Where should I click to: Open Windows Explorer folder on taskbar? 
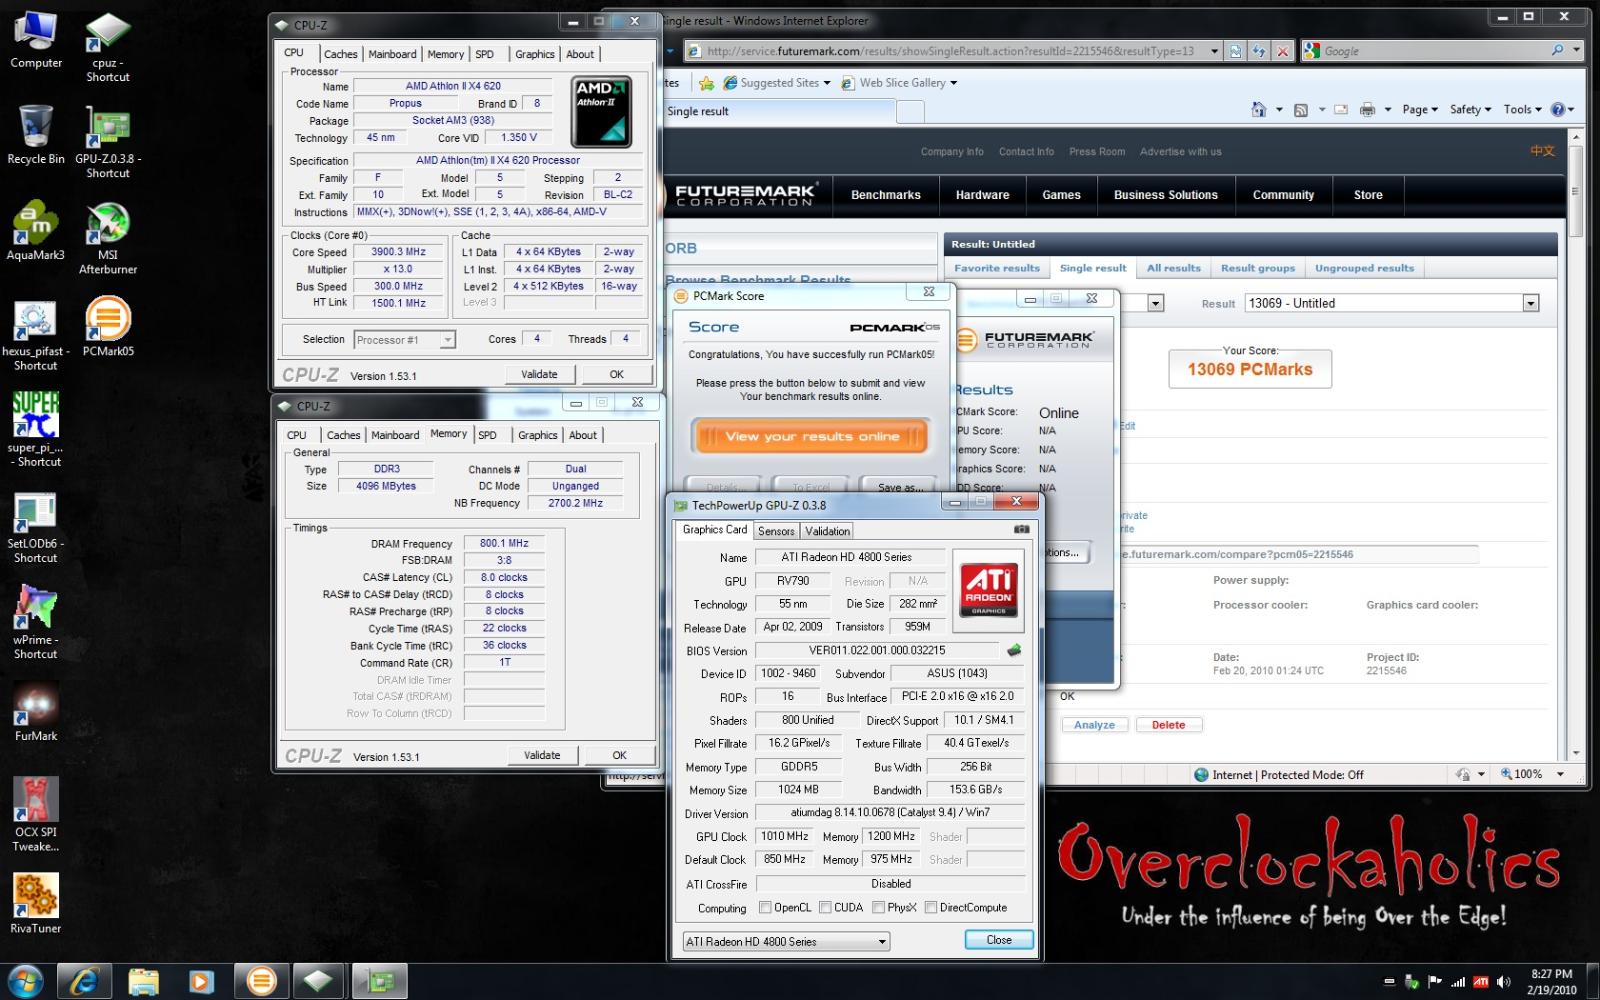[143, 981]
